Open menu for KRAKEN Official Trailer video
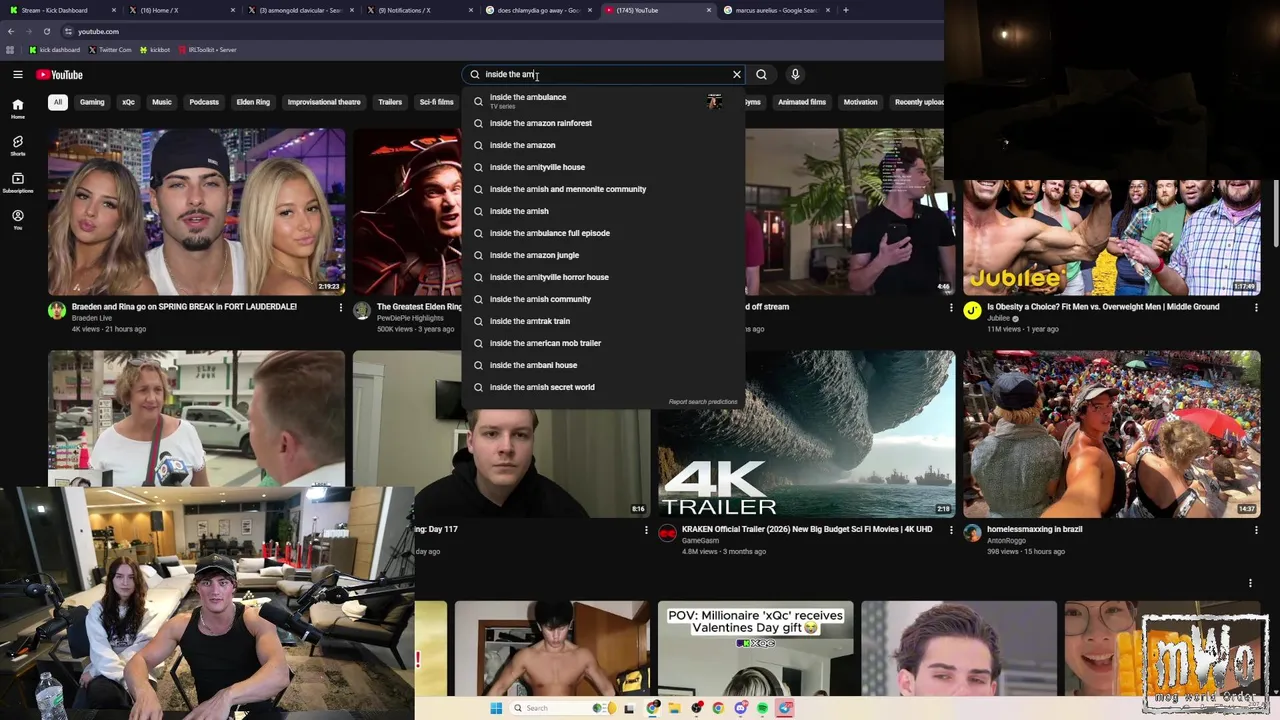Screen dimensions: 1280x720 [x=951, y=530]
